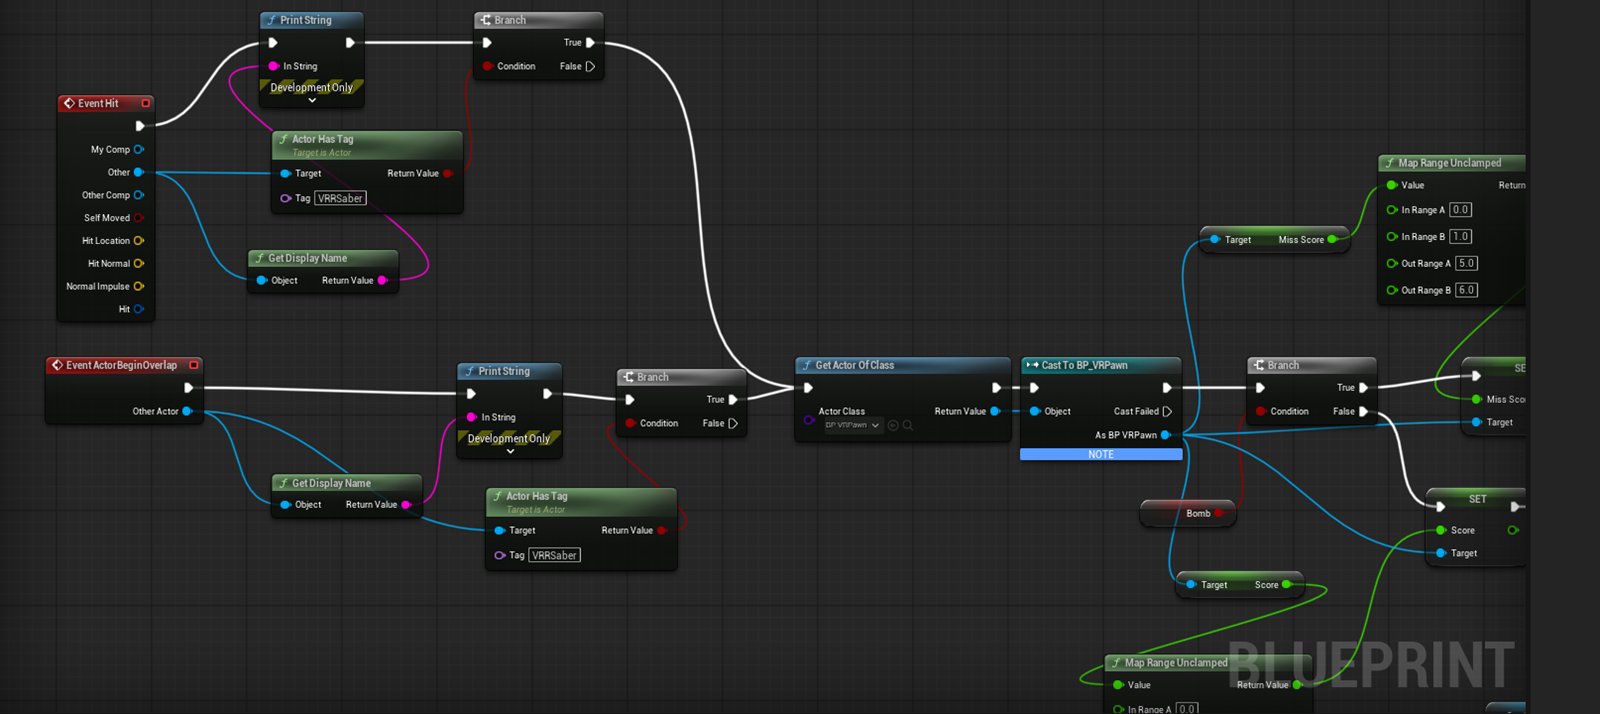Select the Event ActorBeginOverlap node header
This screenshot has height=714, width=1600.
pyautogui.click(x=124, y=365)
